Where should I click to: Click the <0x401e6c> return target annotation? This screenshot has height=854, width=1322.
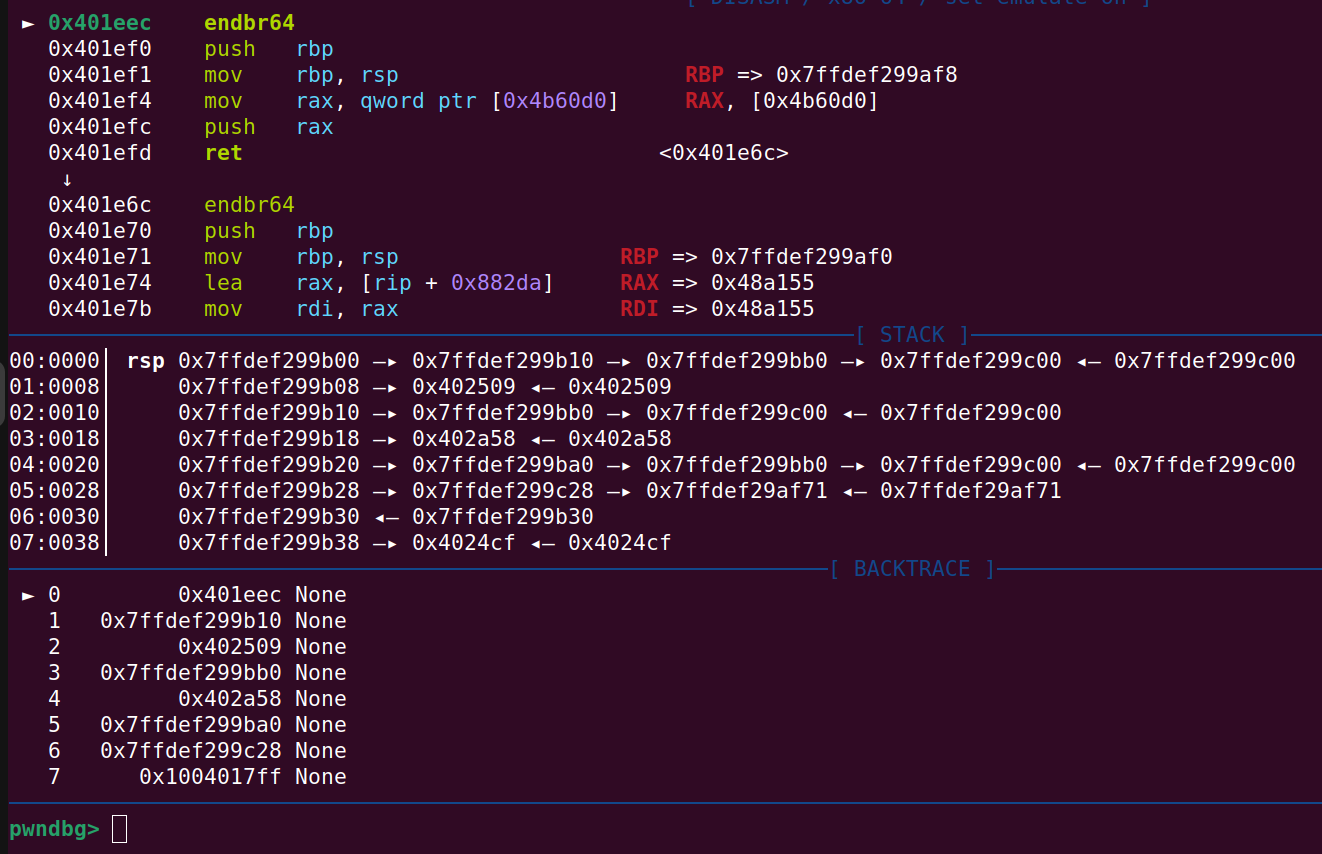coord(723,153)
